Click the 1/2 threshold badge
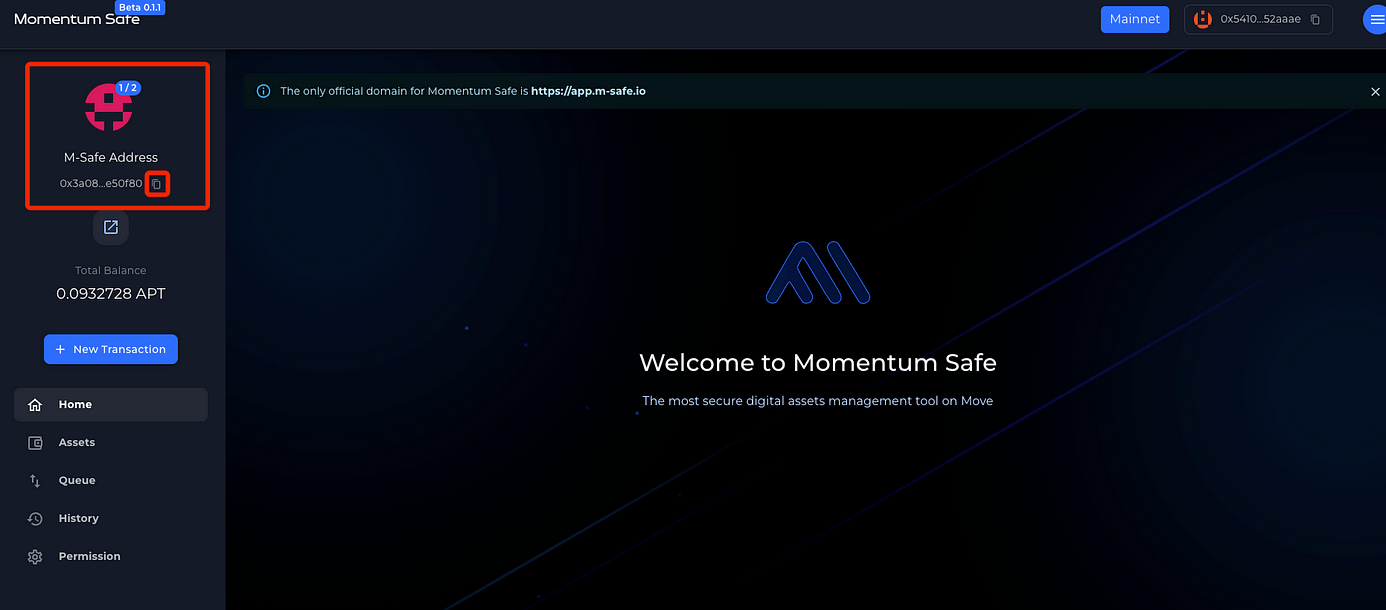The height and width of the screenshot is (610, 1386). (x=128, y=88)
